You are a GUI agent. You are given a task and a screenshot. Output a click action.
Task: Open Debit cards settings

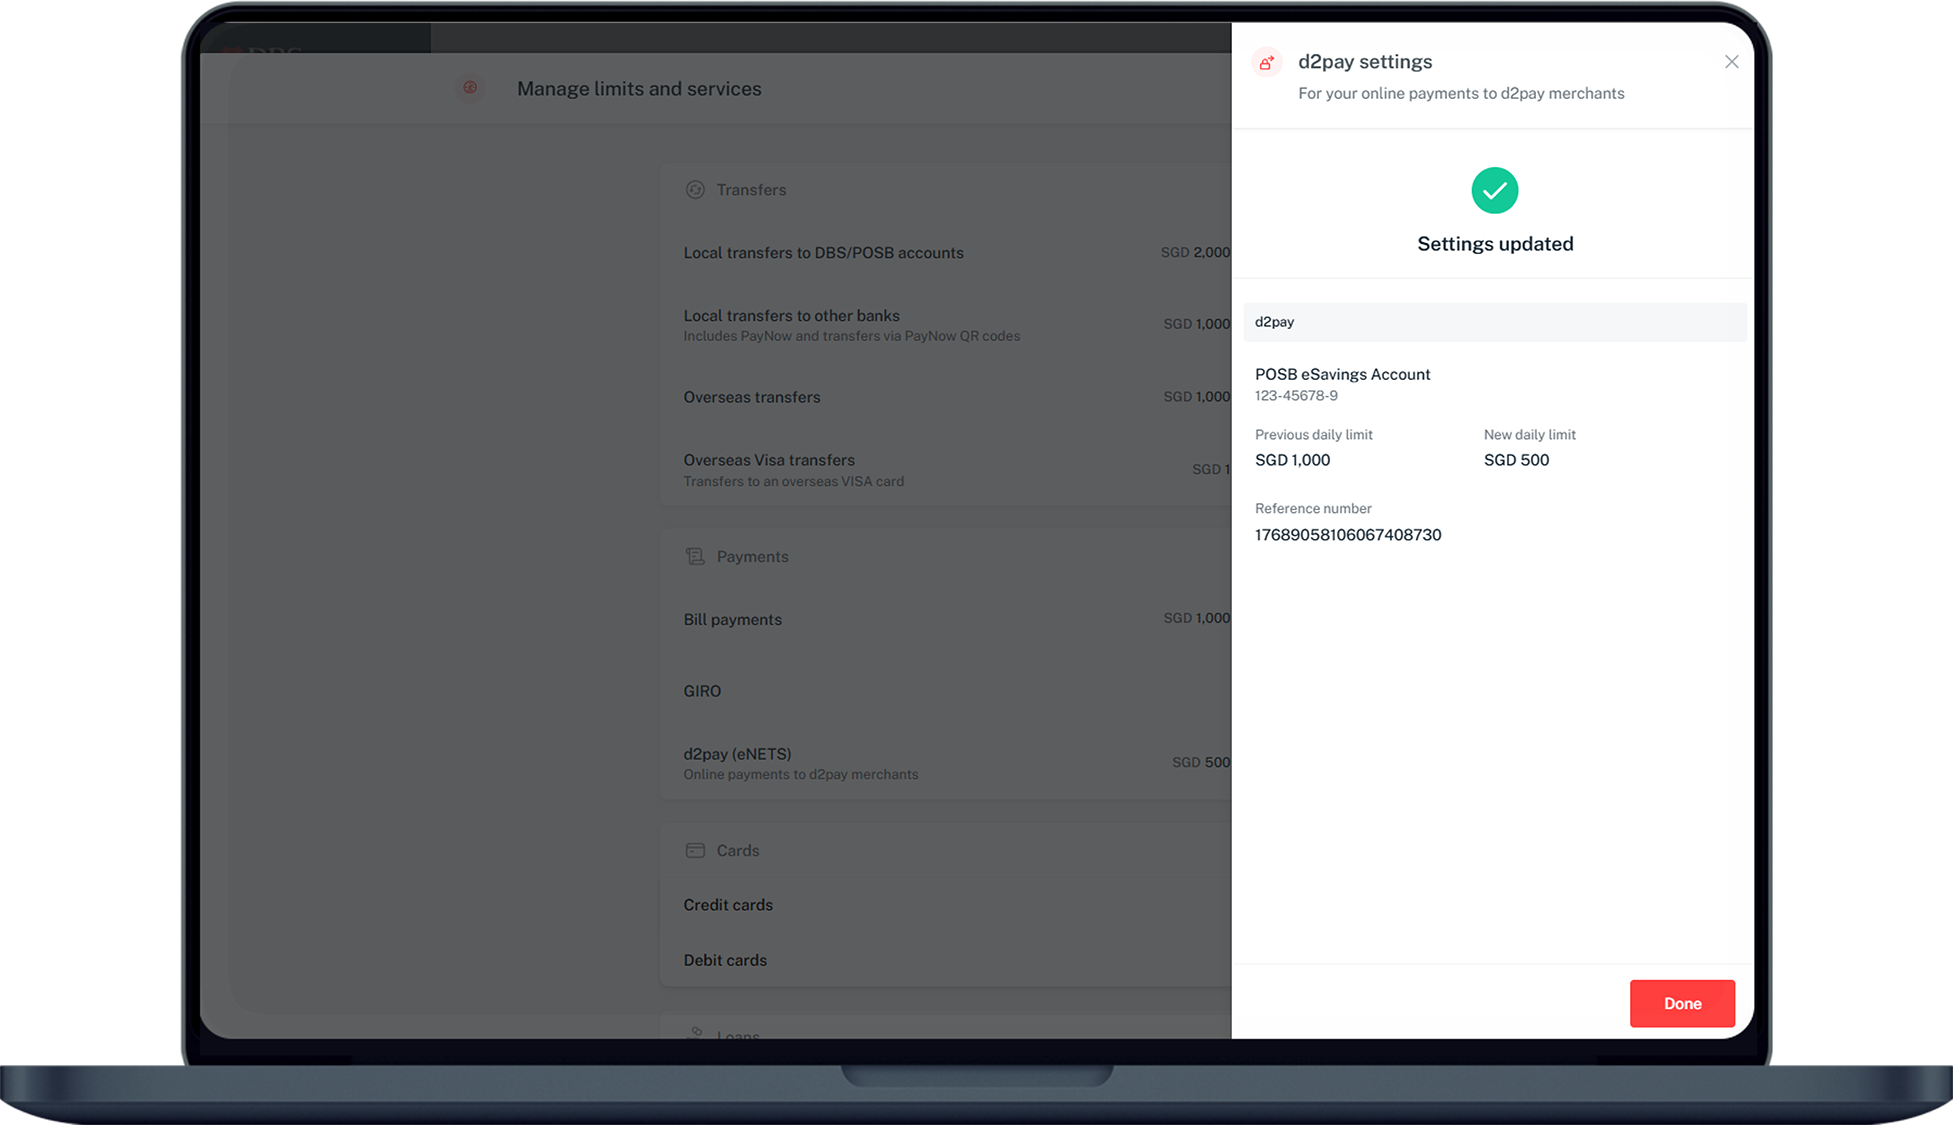click(x=725, y=960)
